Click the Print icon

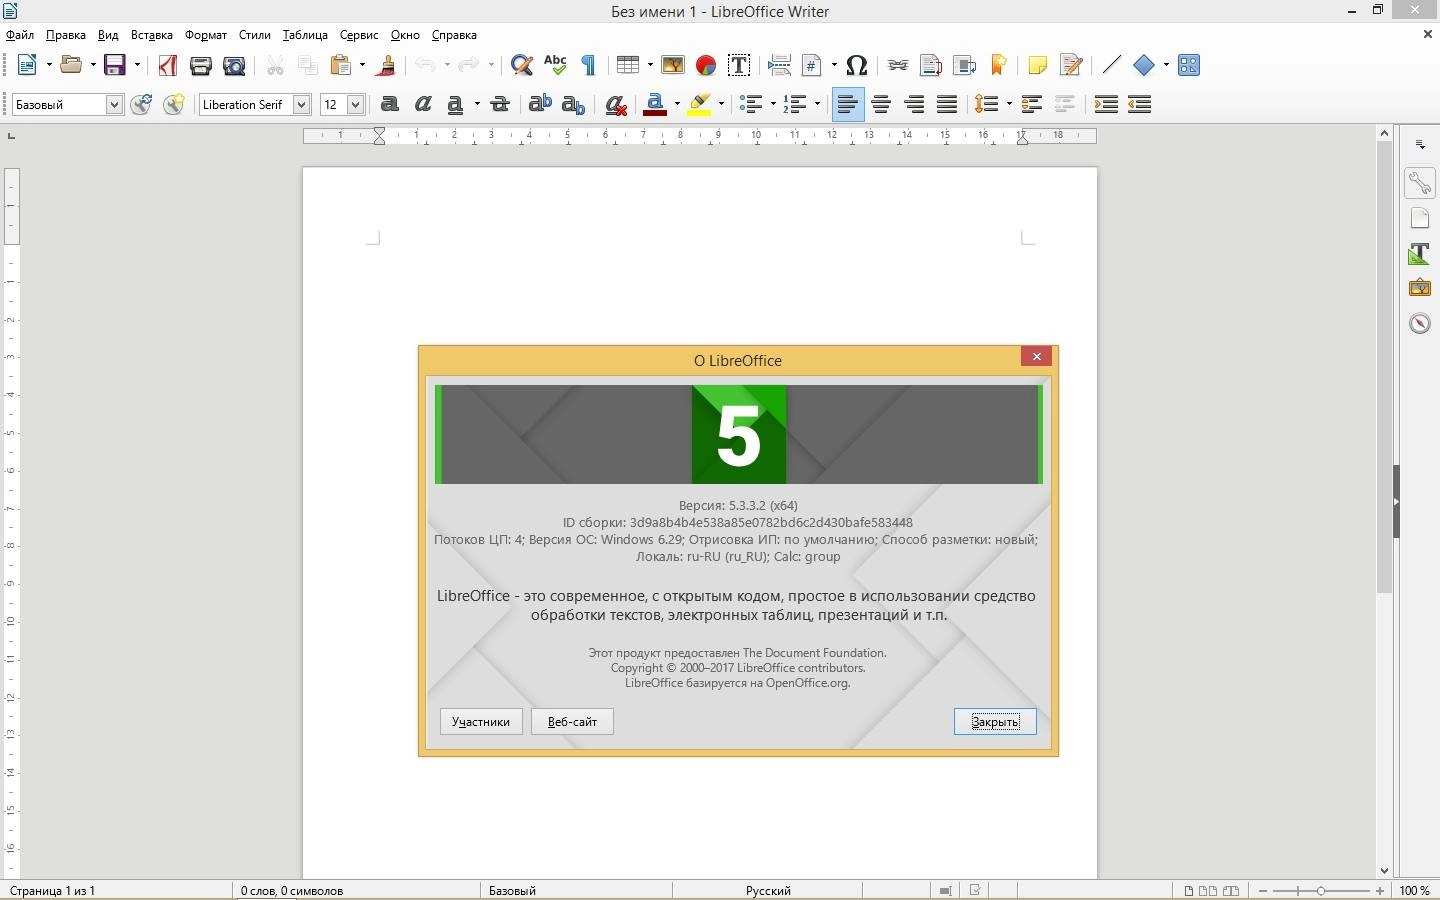point(201,65)
